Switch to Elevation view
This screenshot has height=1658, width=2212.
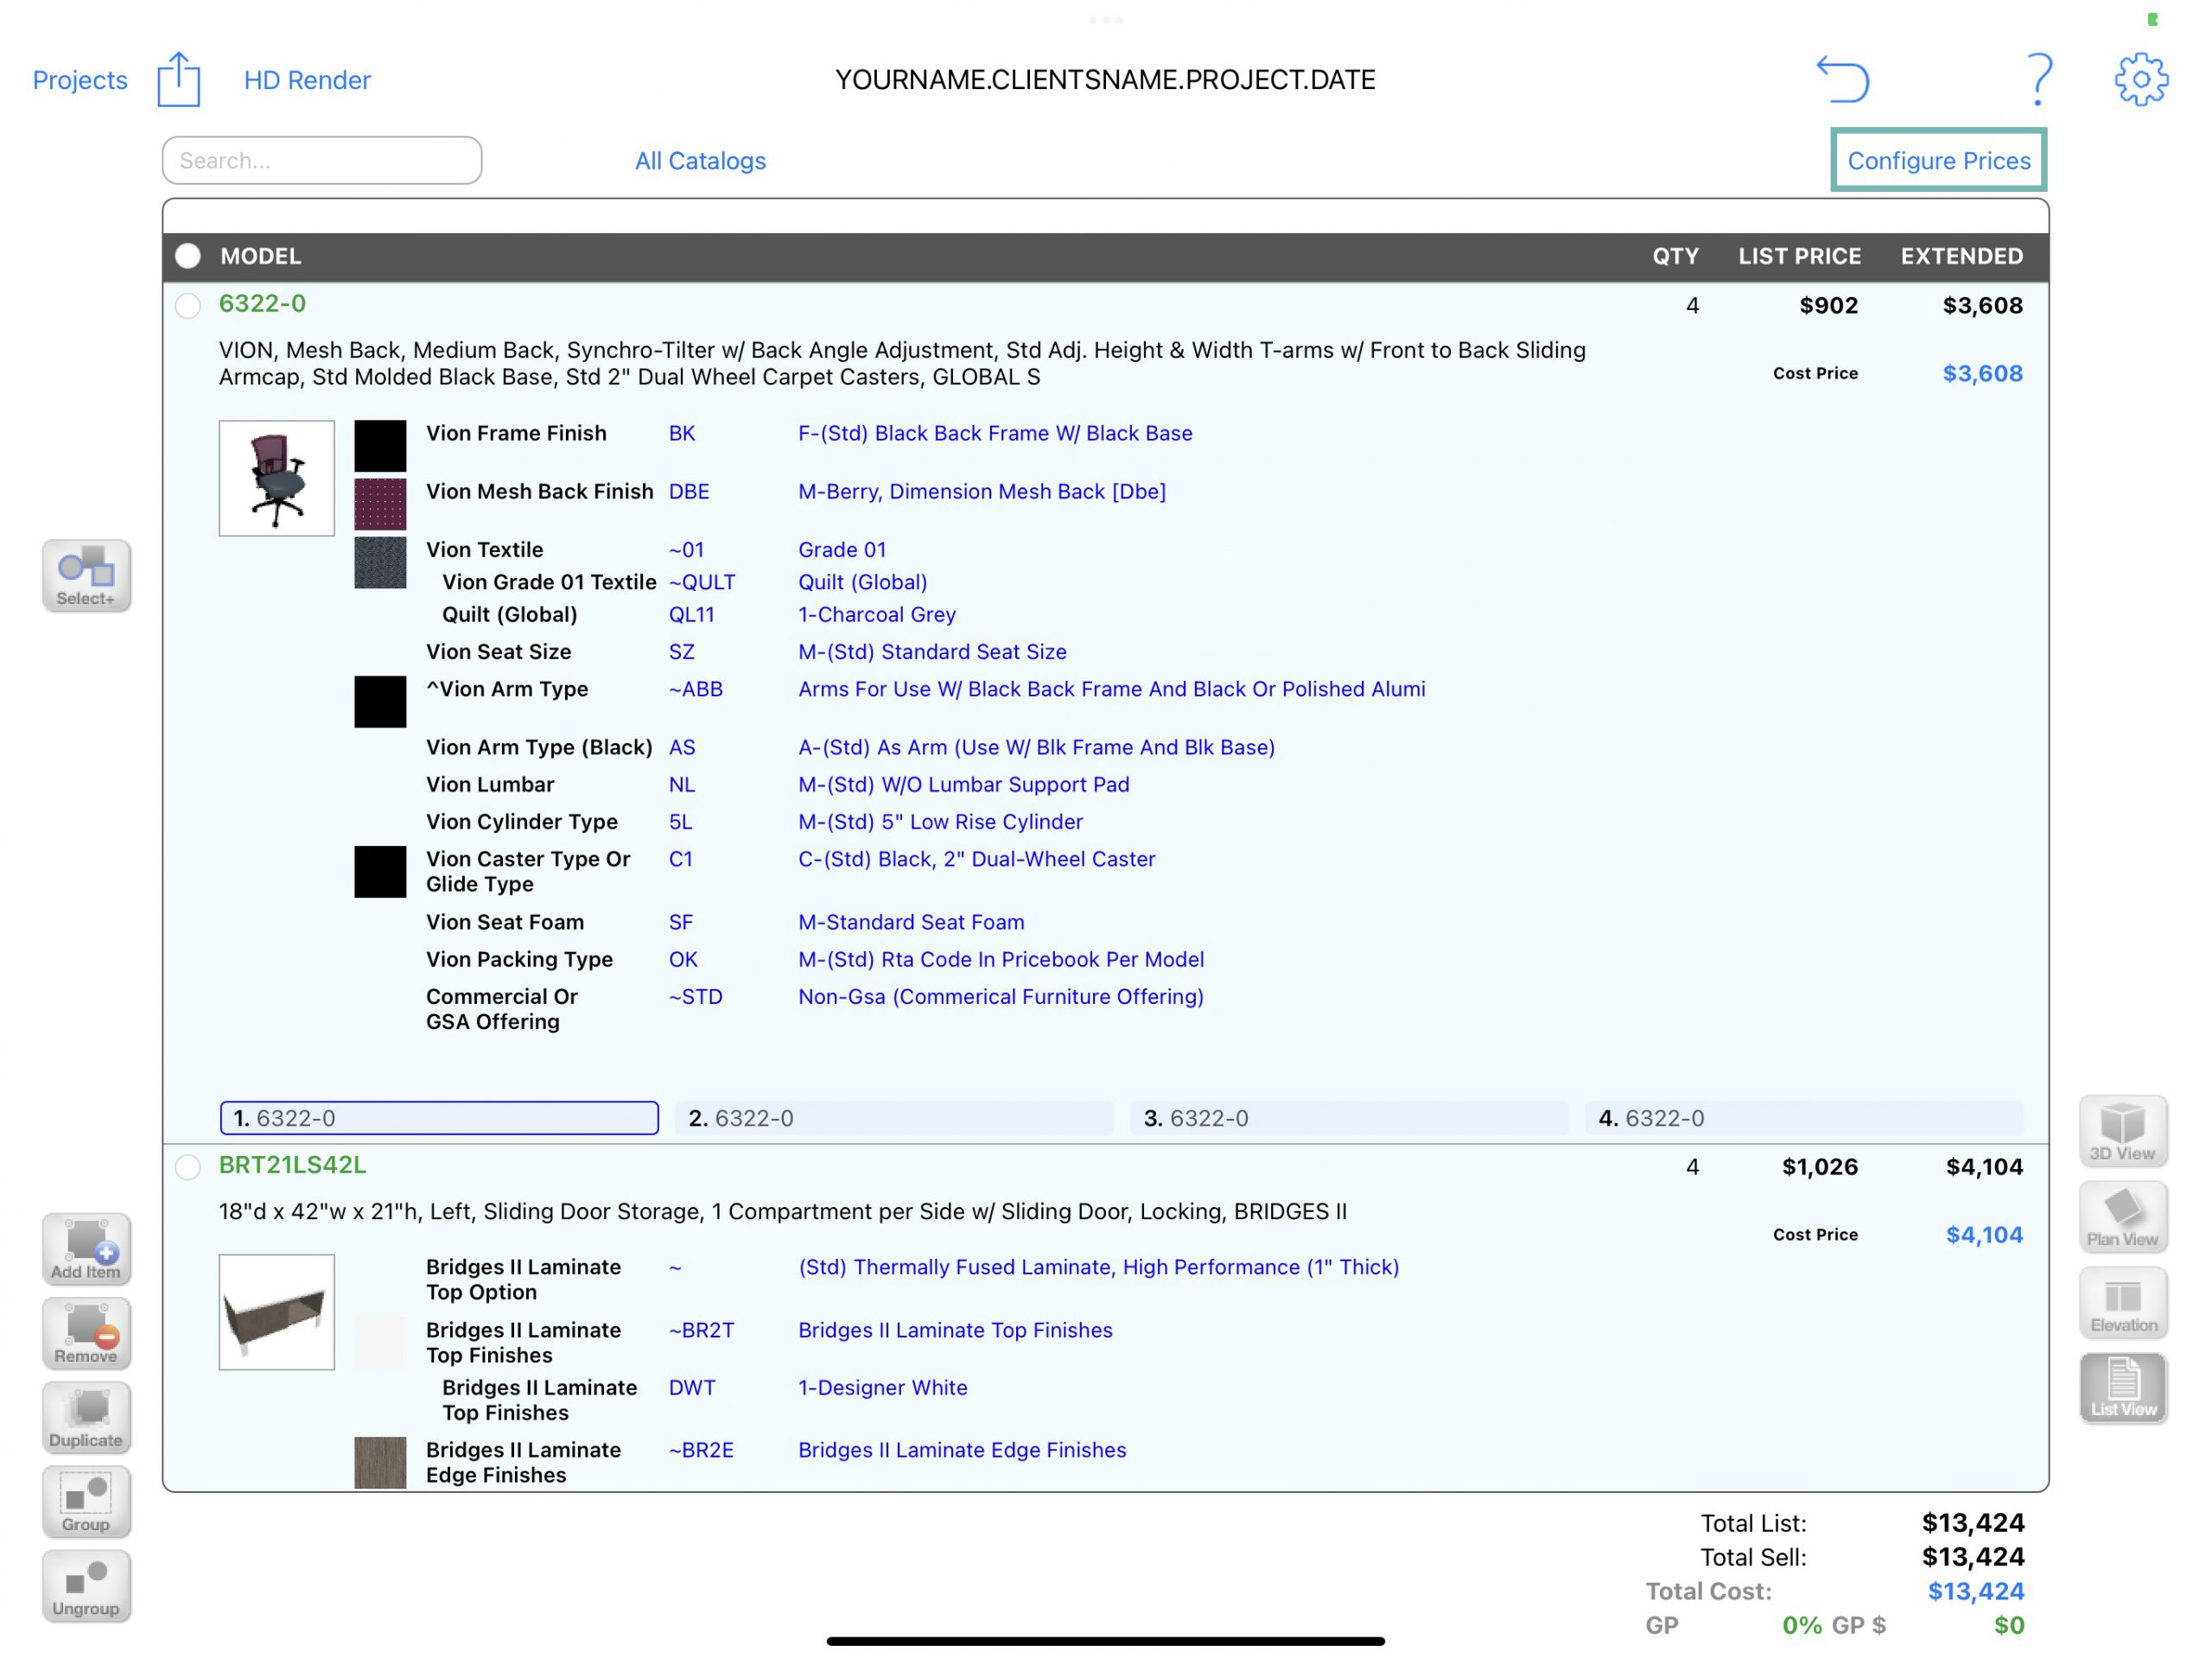click(2123, 1303)
